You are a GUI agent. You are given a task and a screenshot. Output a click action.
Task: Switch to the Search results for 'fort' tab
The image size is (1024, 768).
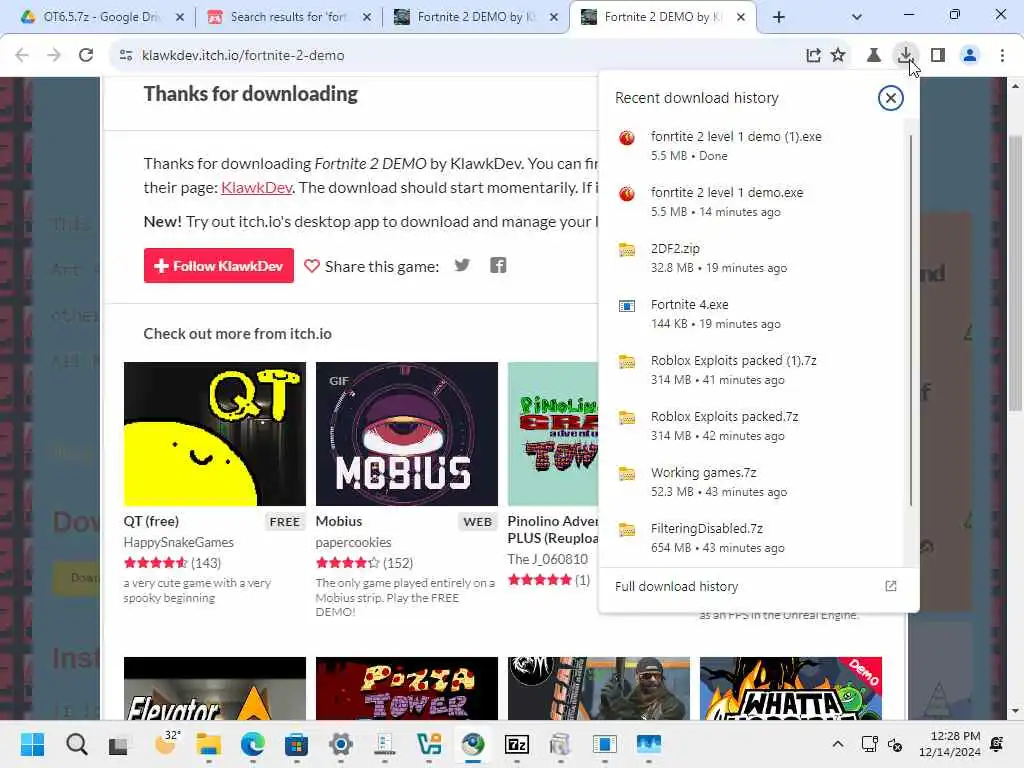[288, 17]
